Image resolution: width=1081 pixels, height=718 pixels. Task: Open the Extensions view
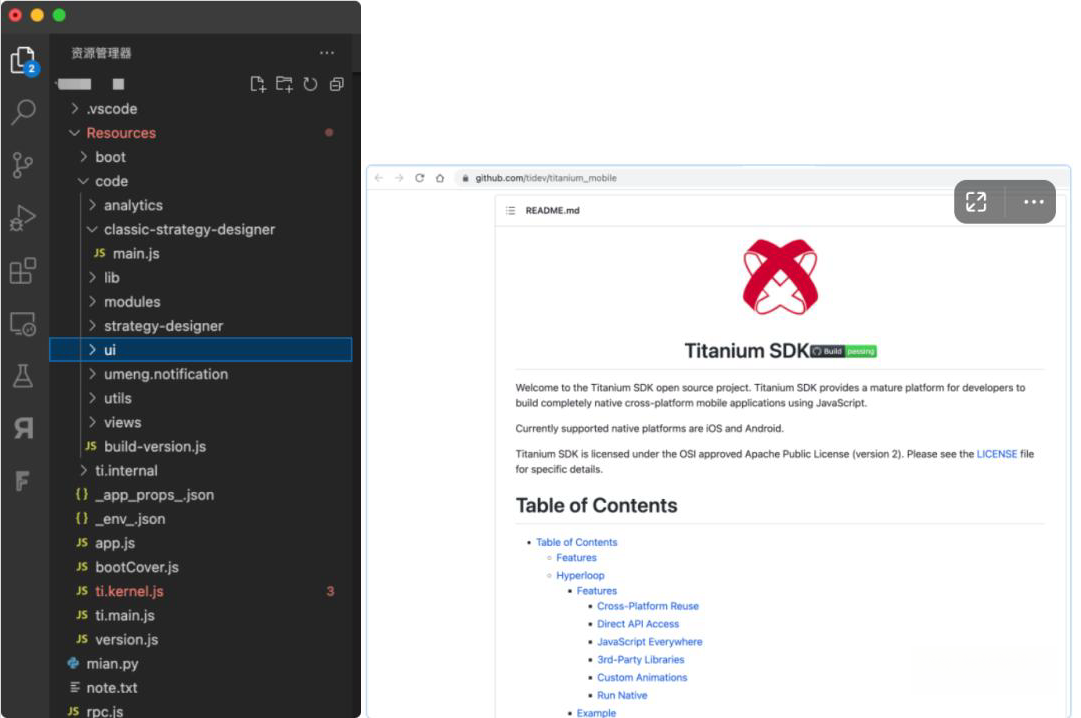23,270
